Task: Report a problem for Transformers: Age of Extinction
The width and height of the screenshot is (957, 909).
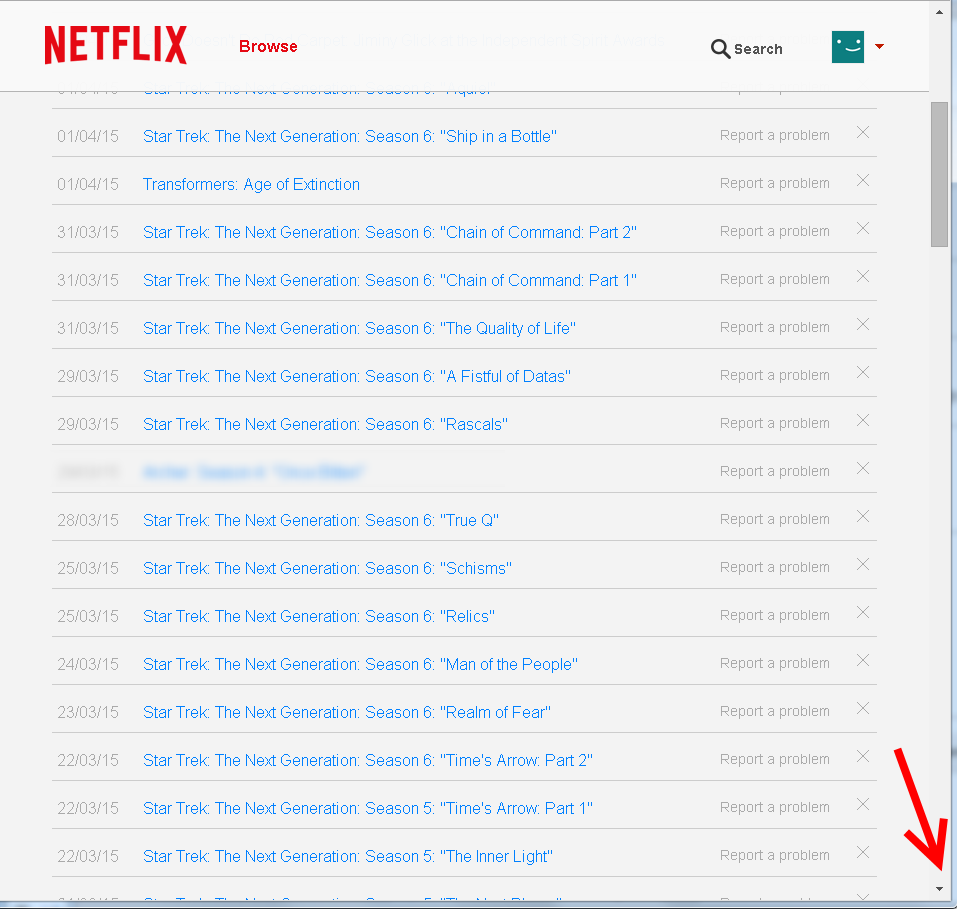Action: 775,183
